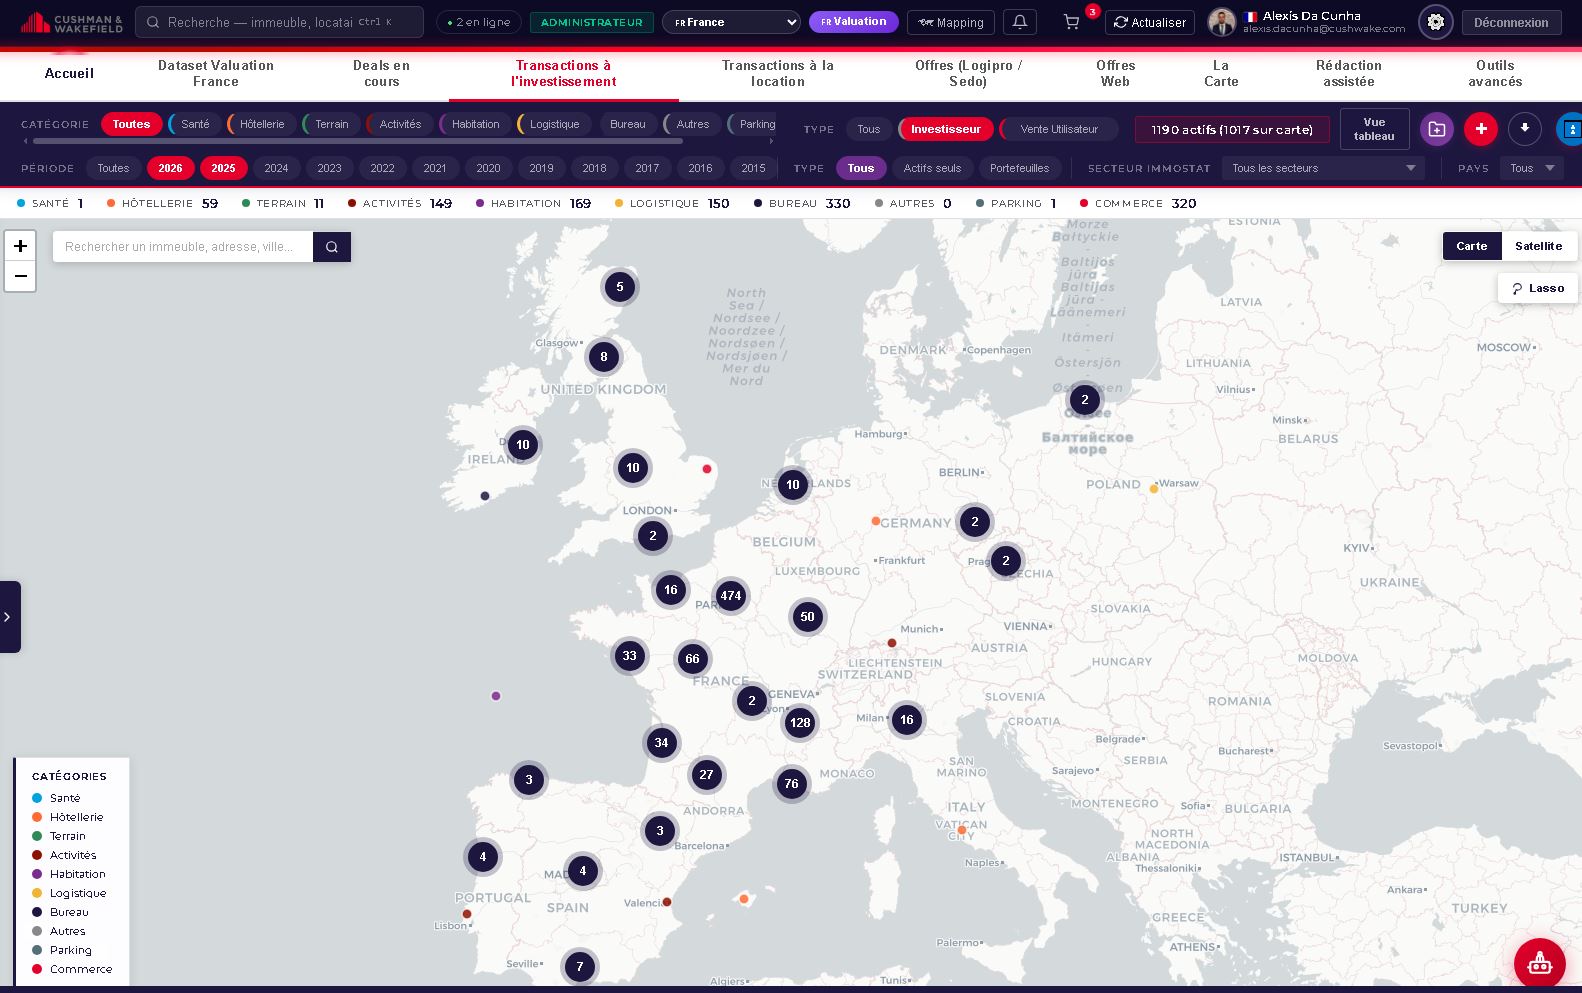This screenshot has height=993, width=1582.
Task: Activate the Lasso selection tool
Action: [1538, 288]
